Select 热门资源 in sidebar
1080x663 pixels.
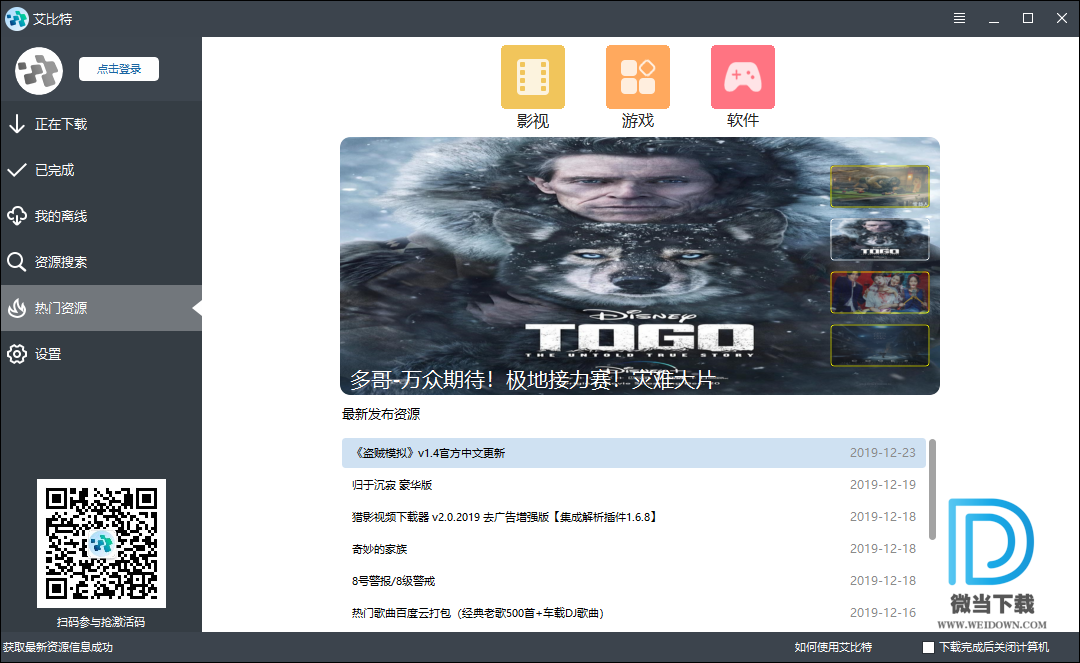101,308
